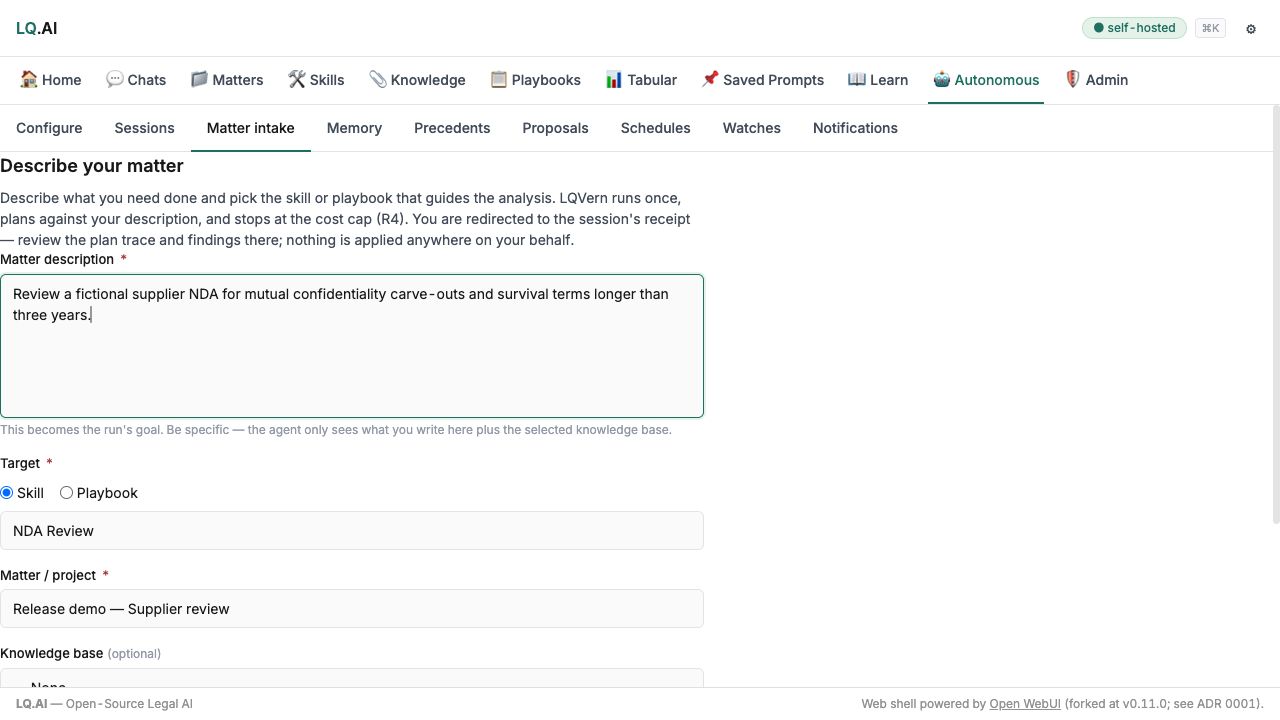Click the ⌘K command shortcut button
Screen dimensions: 1280x720
click(1210, 28)
